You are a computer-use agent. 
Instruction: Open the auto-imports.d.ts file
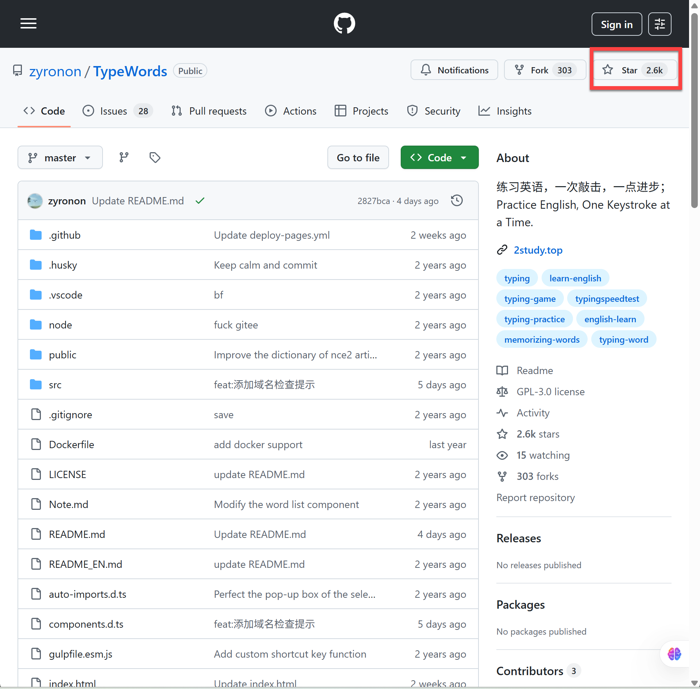point(88,594)
